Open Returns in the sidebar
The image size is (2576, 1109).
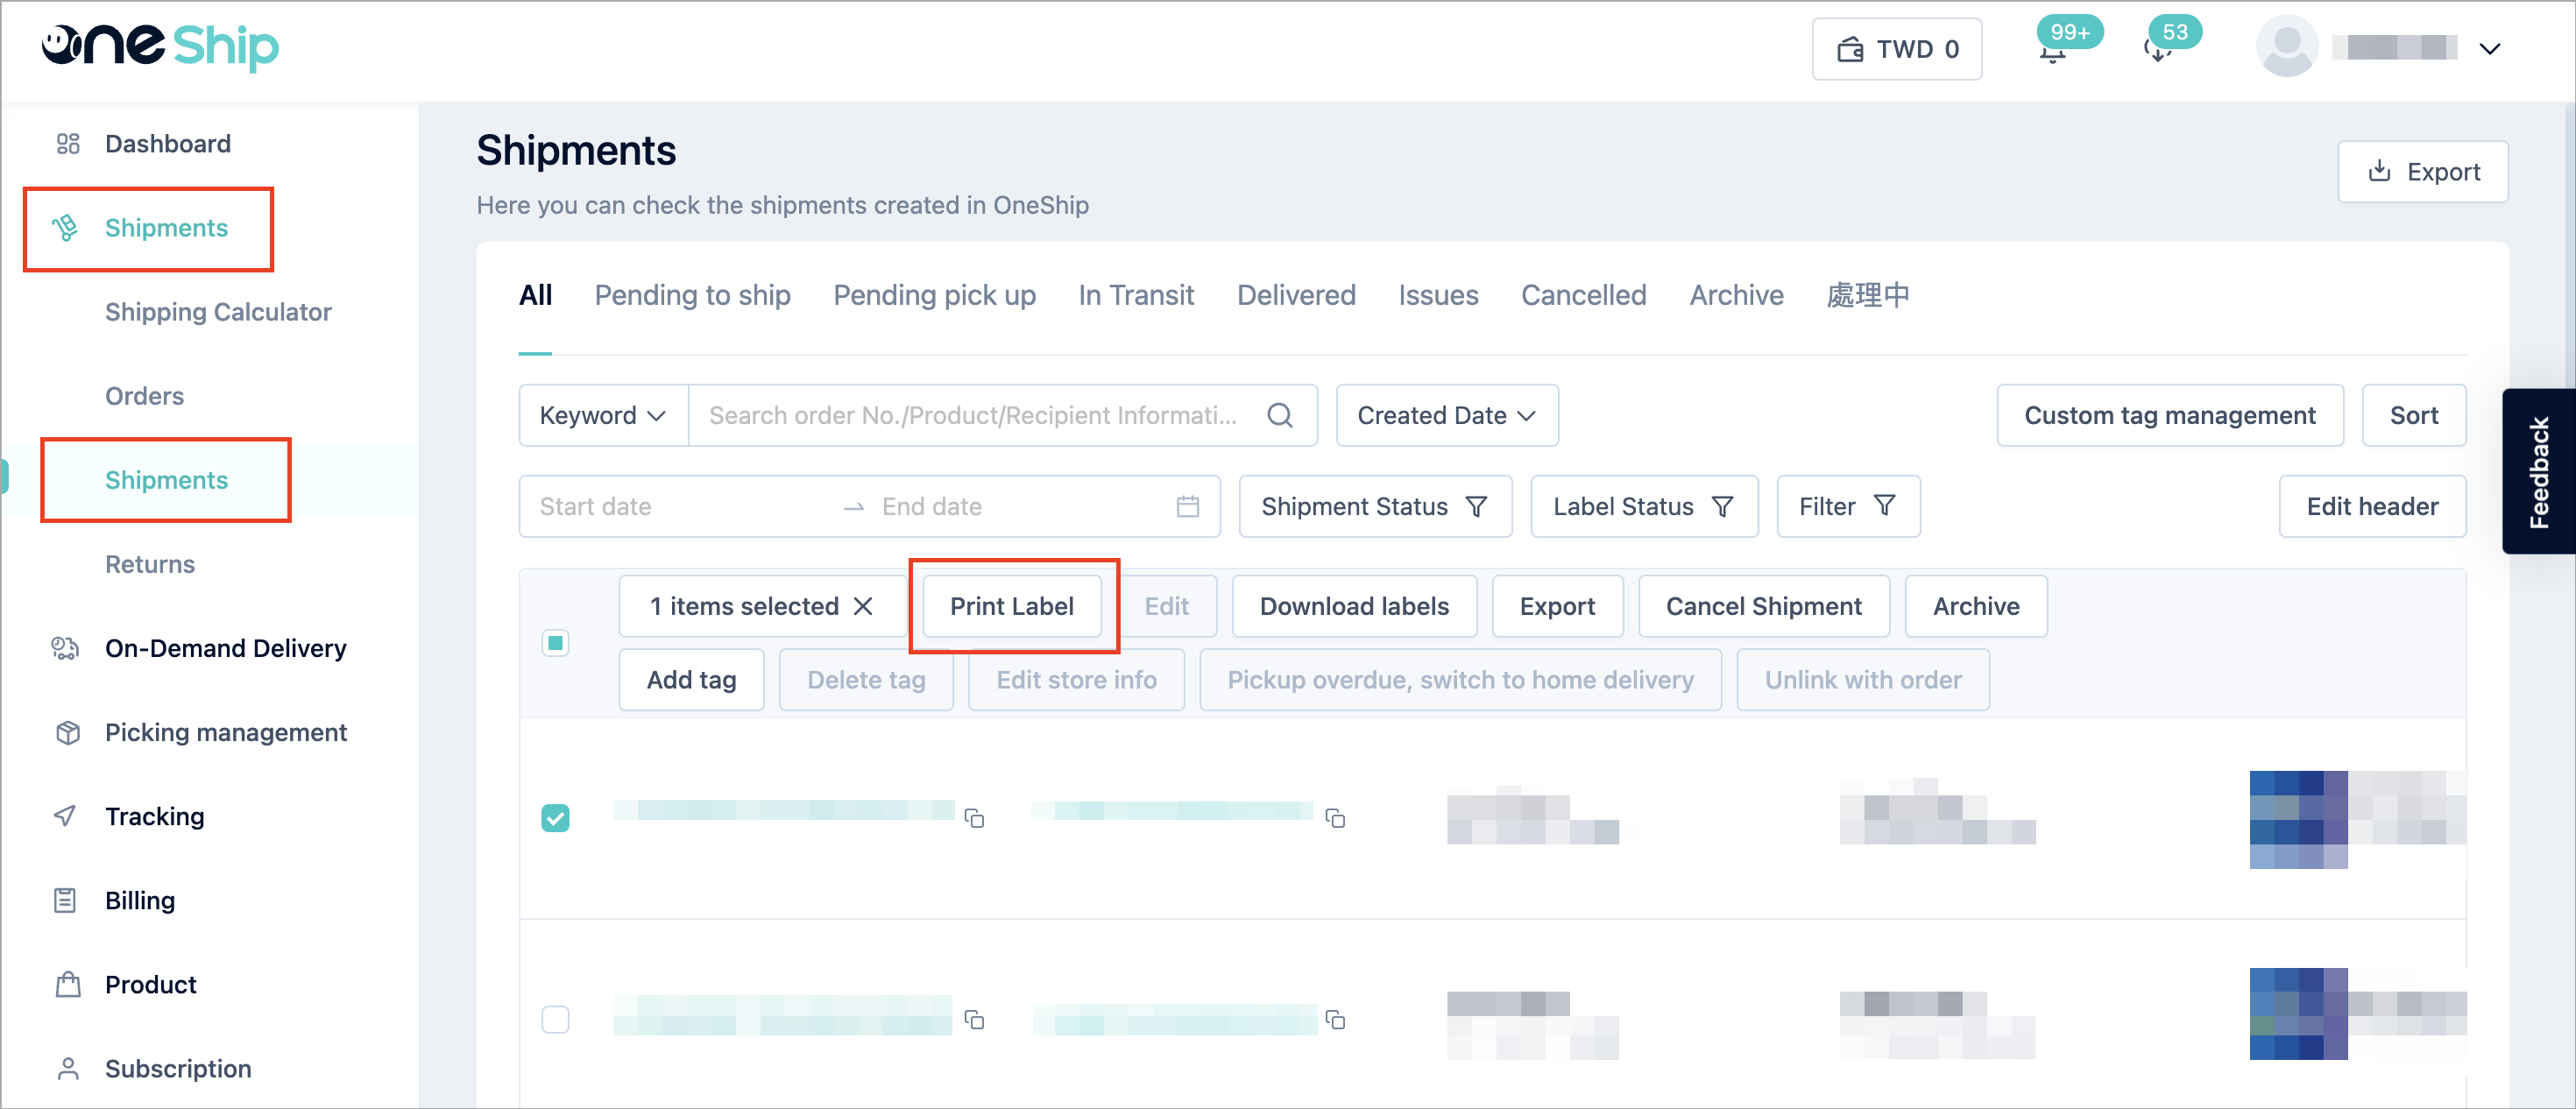150,564
